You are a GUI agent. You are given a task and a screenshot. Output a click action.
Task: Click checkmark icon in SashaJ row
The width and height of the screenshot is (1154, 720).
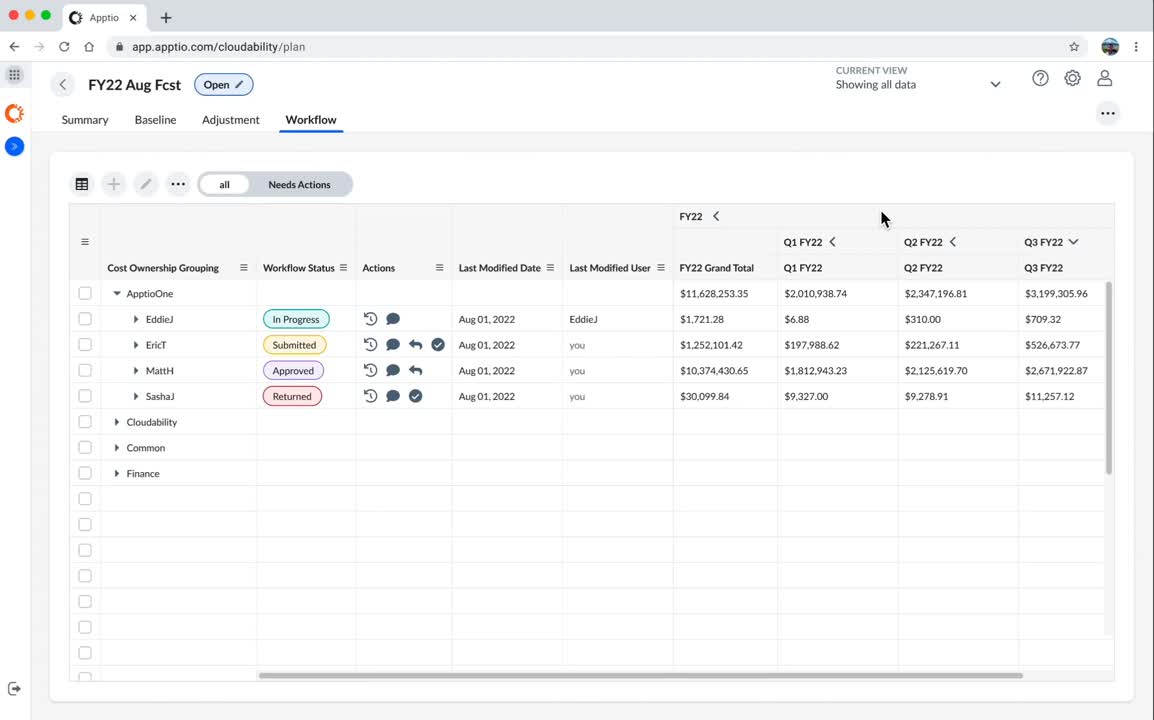click(416, 396)
